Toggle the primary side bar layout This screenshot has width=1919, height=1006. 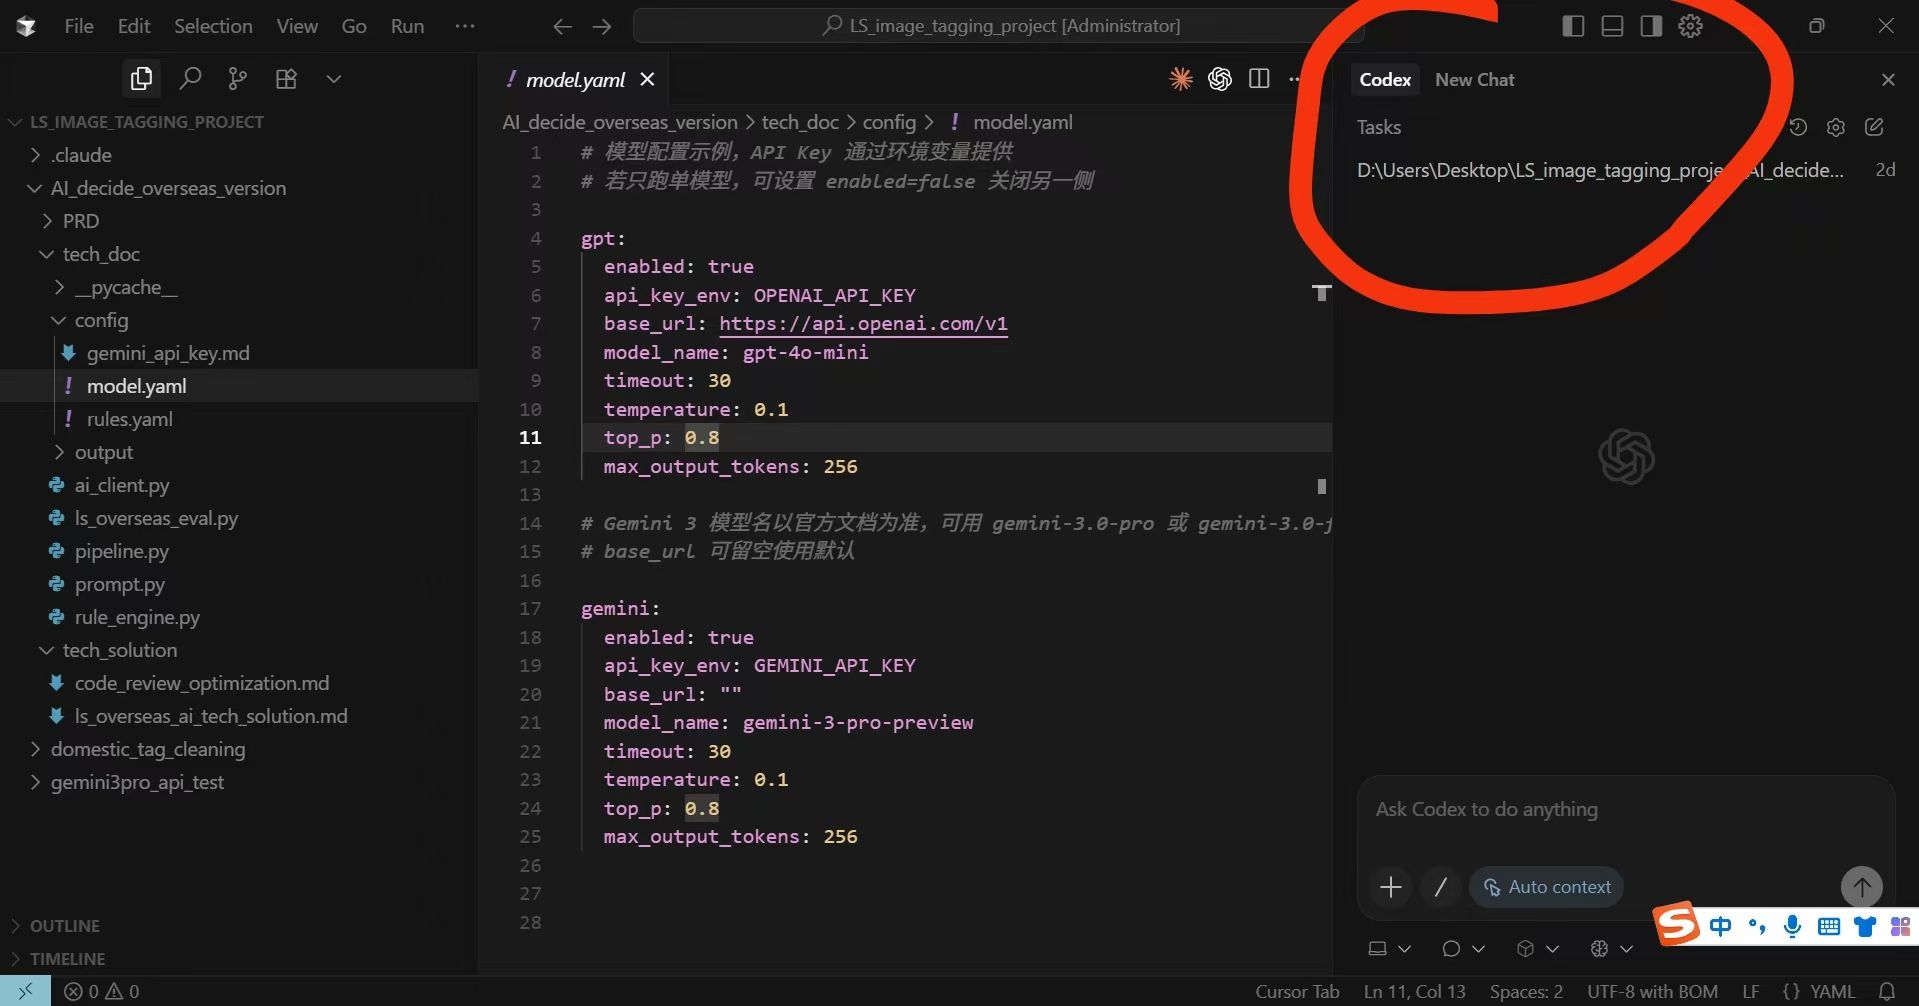(x=1573, y=26)
